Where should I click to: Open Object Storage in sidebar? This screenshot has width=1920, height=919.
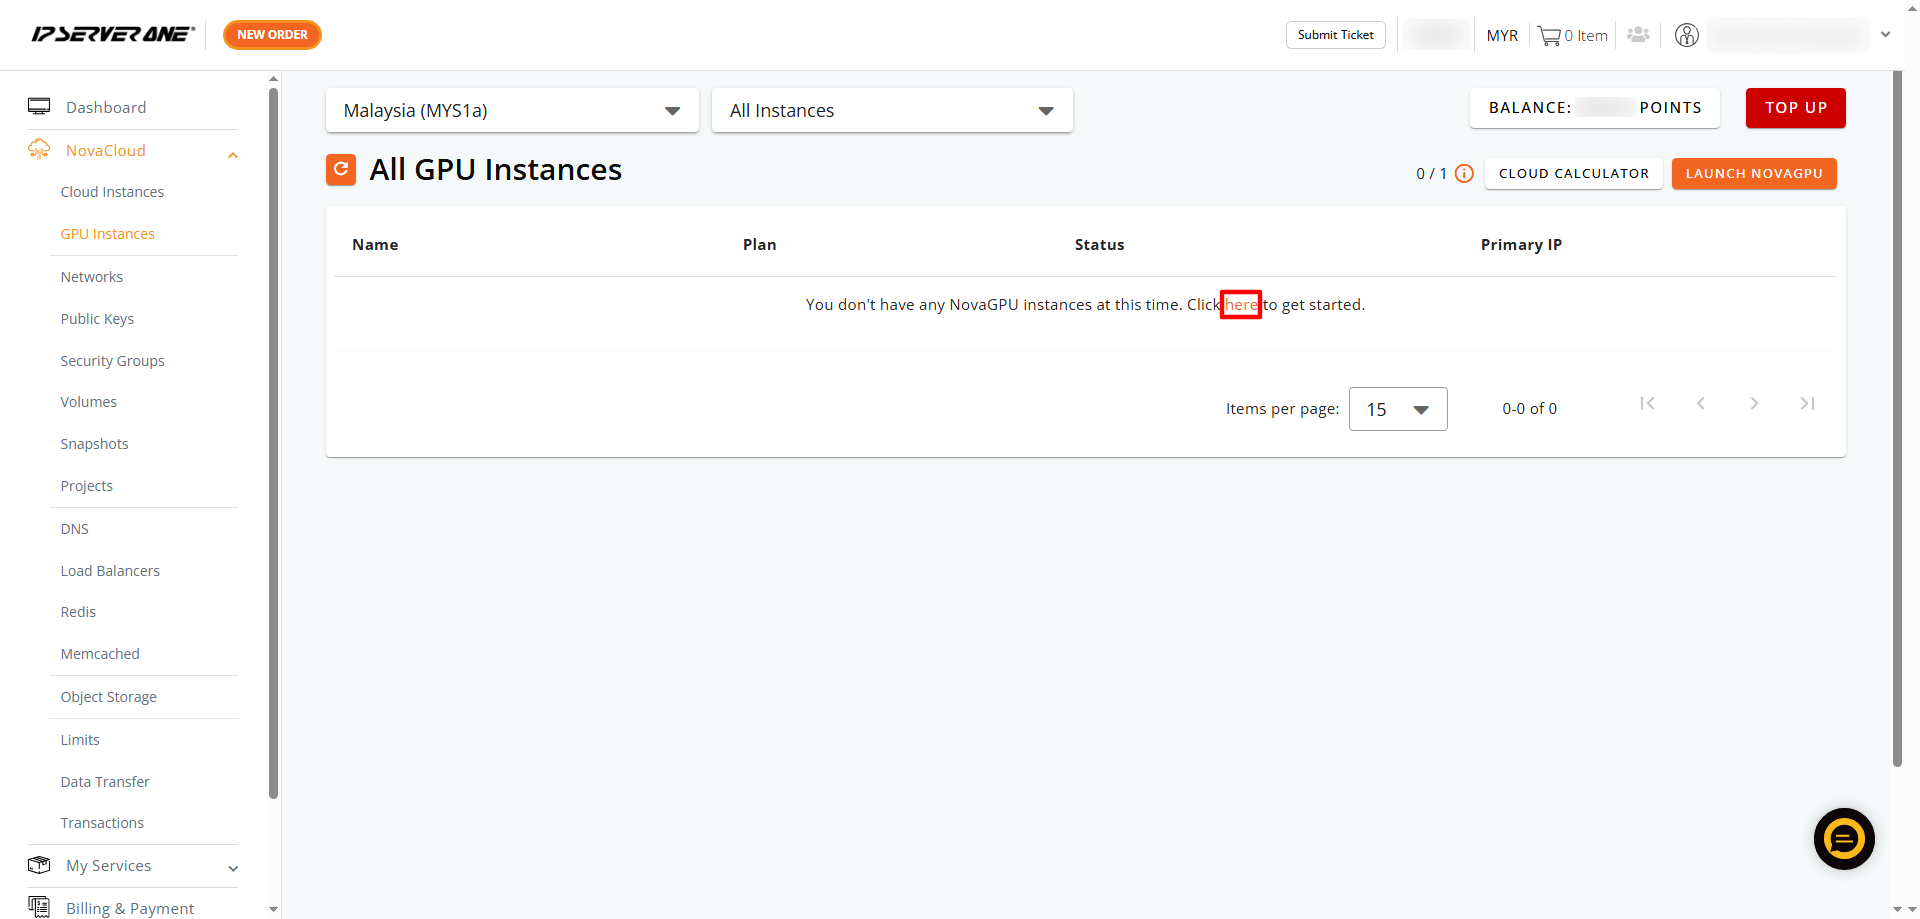click(x=108, y=697)
